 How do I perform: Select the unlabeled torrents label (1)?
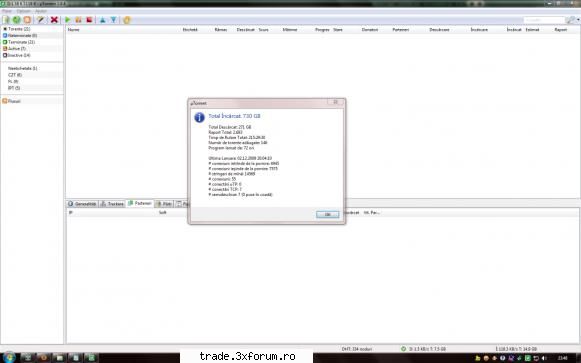click(x=22, y=68)
